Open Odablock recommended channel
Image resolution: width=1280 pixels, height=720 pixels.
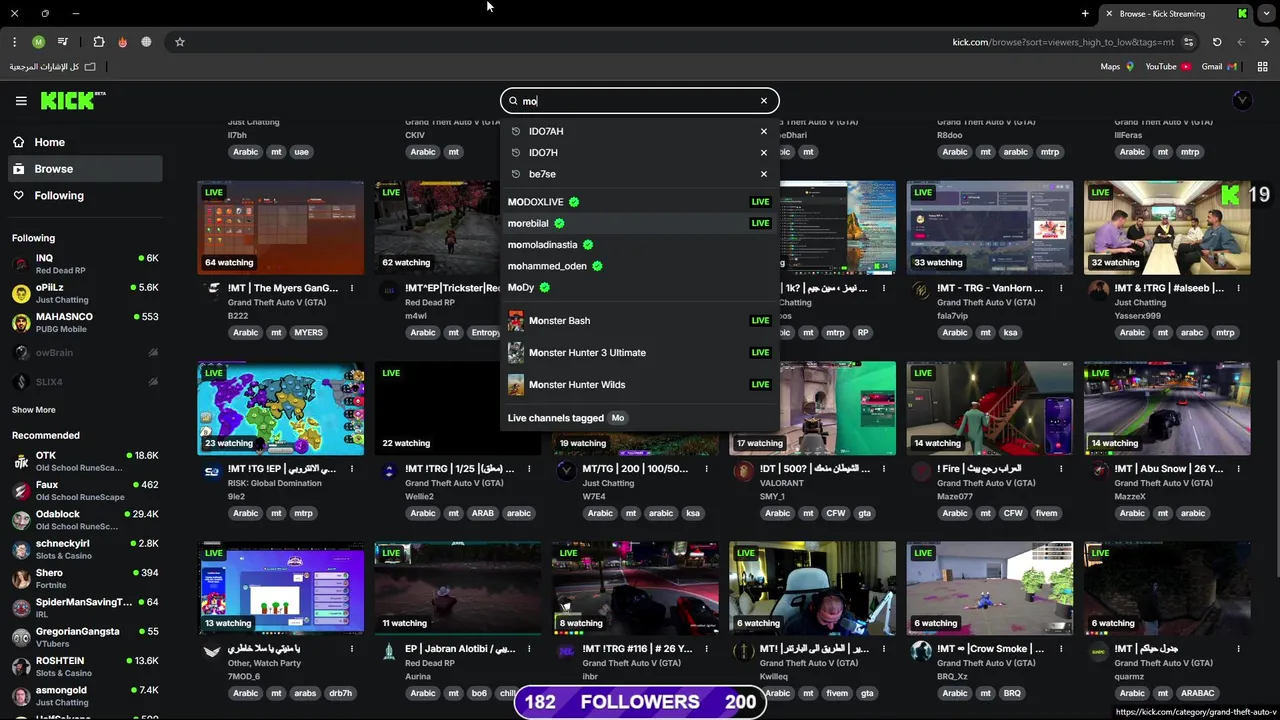(85, 520)
